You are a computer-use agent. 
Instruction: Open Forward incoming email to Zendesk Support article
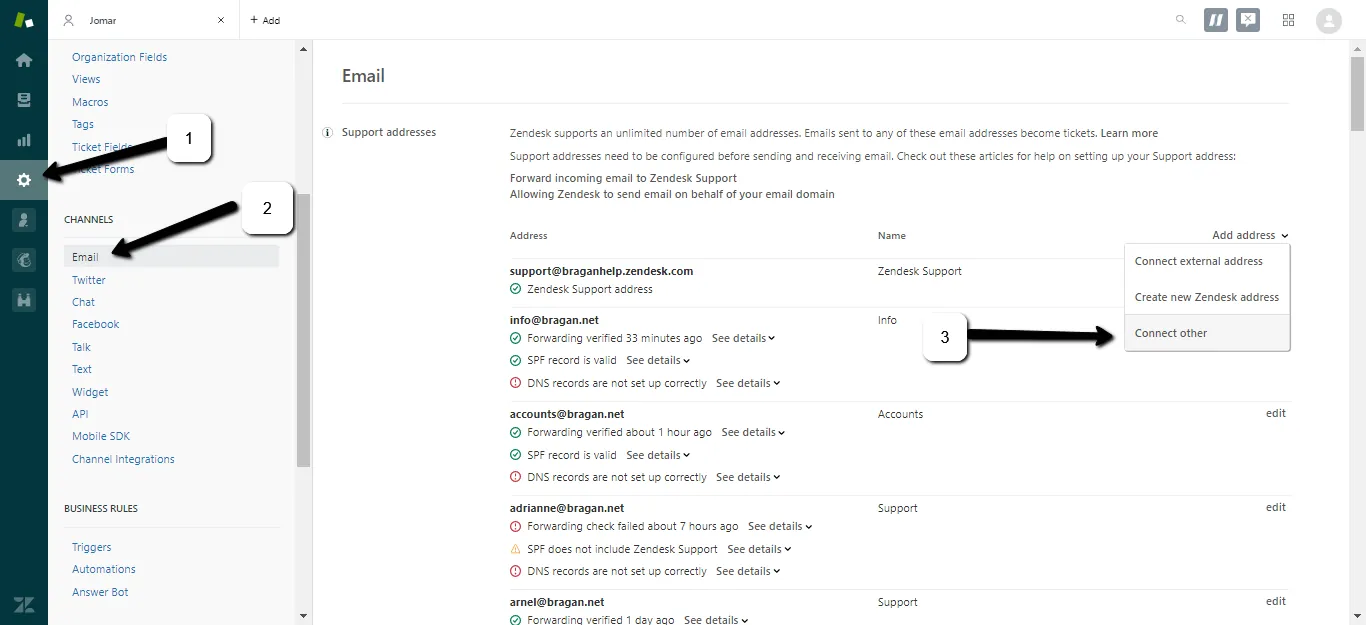point(623,179)
